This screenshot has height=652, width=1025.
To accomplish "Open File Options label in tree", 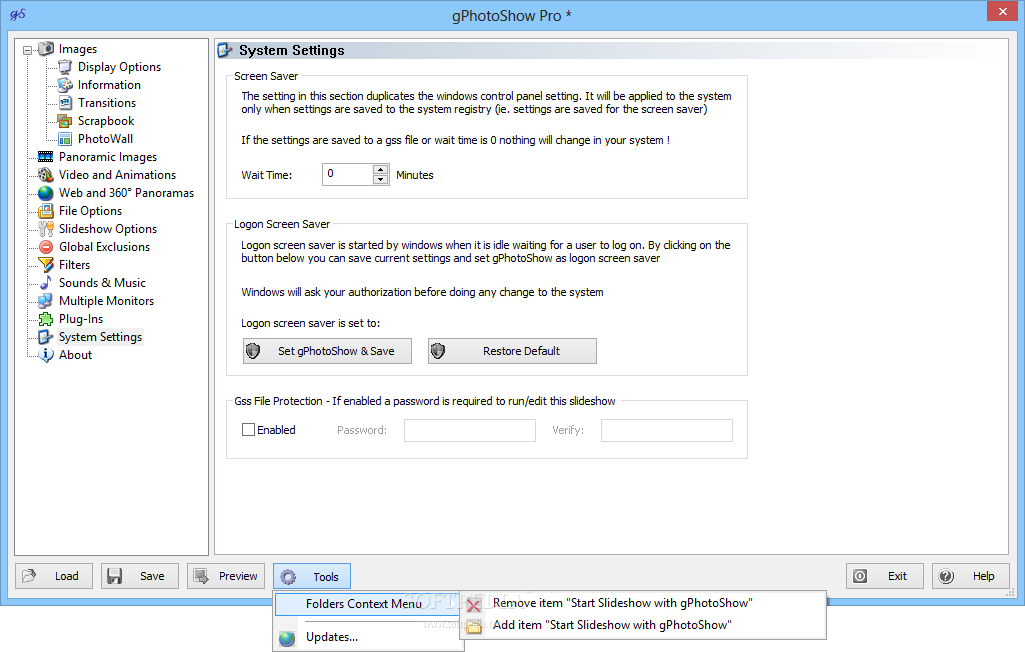I will click(x=90, y=211).
